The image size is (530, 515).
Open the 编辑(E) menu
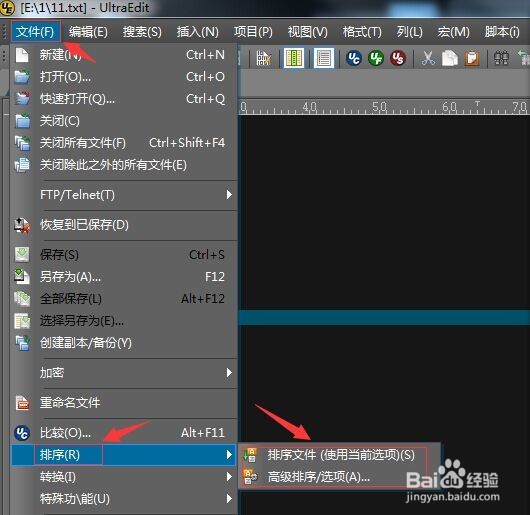click(x=88, y=32)
